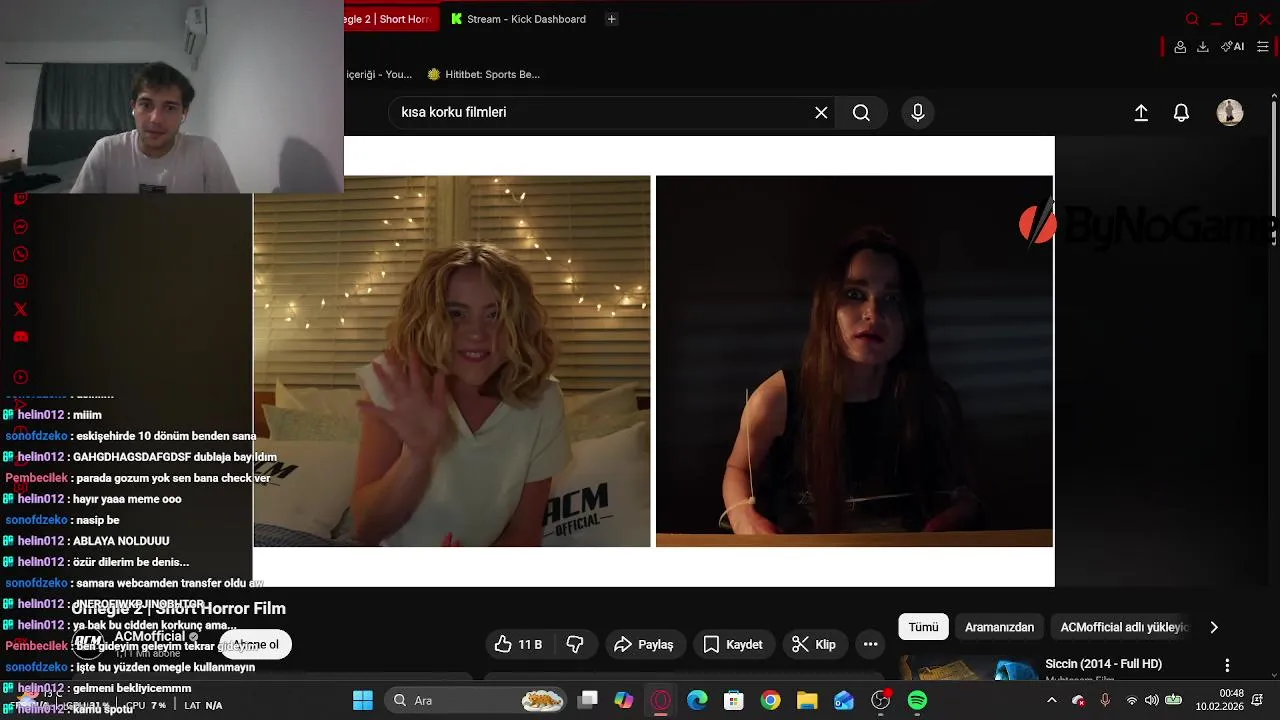
Task: Open X (Twitter) in the sidebar
Action: pos(21,309)
